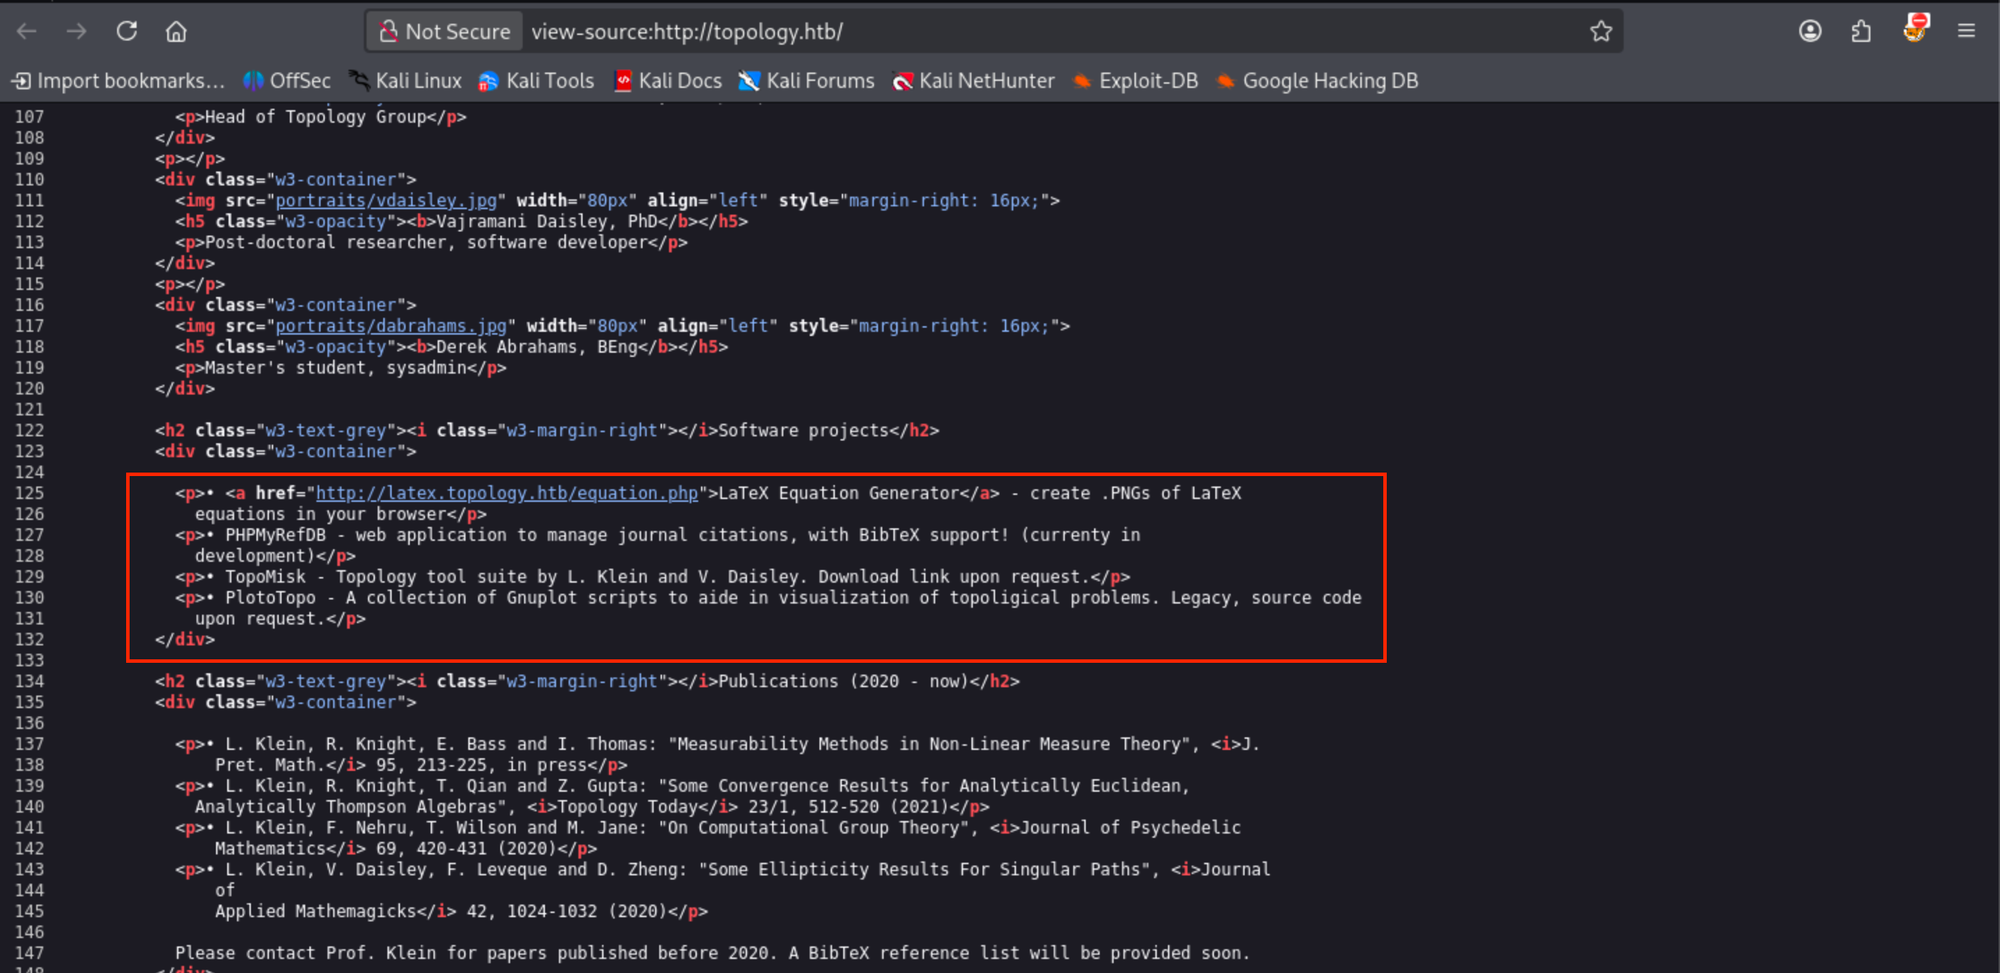Open the Exploit-DB bookmark
Screen dimensions: 2000x973
[1135, 81]
